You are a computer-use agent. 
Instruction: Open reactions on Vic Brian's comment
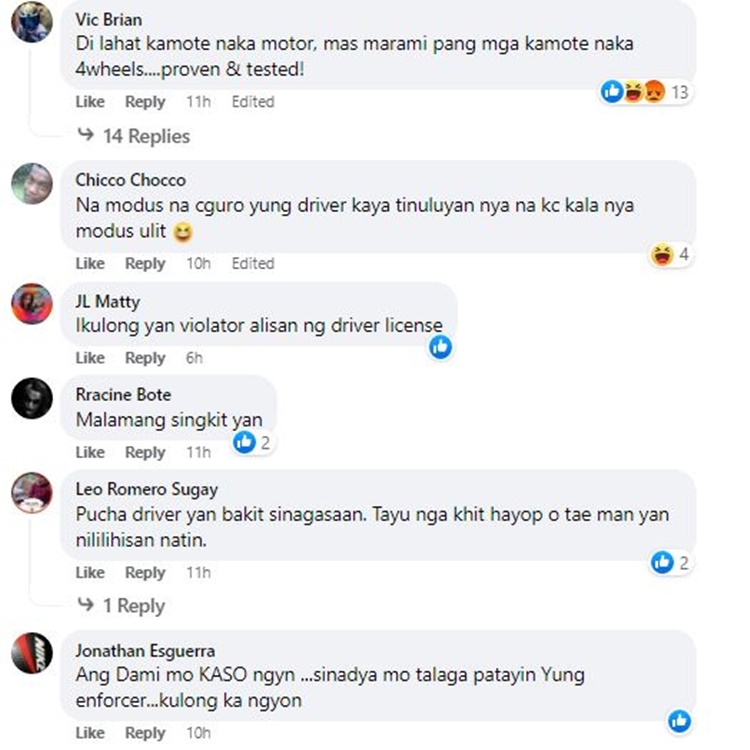click(645, 91)
